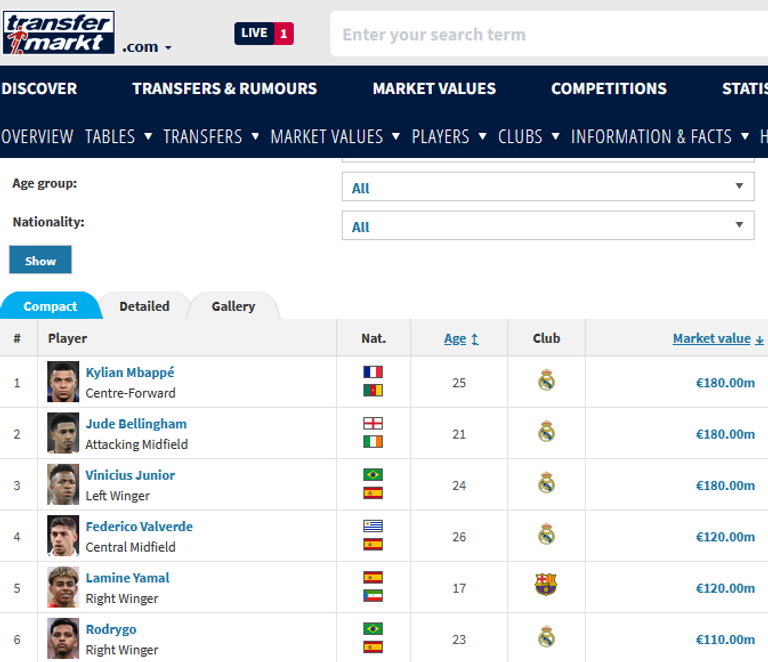Image resolution: width=768 pixels, height=662 pixels.
Task: Click the England flag next to Bellingham
Action: click(373, 423)
